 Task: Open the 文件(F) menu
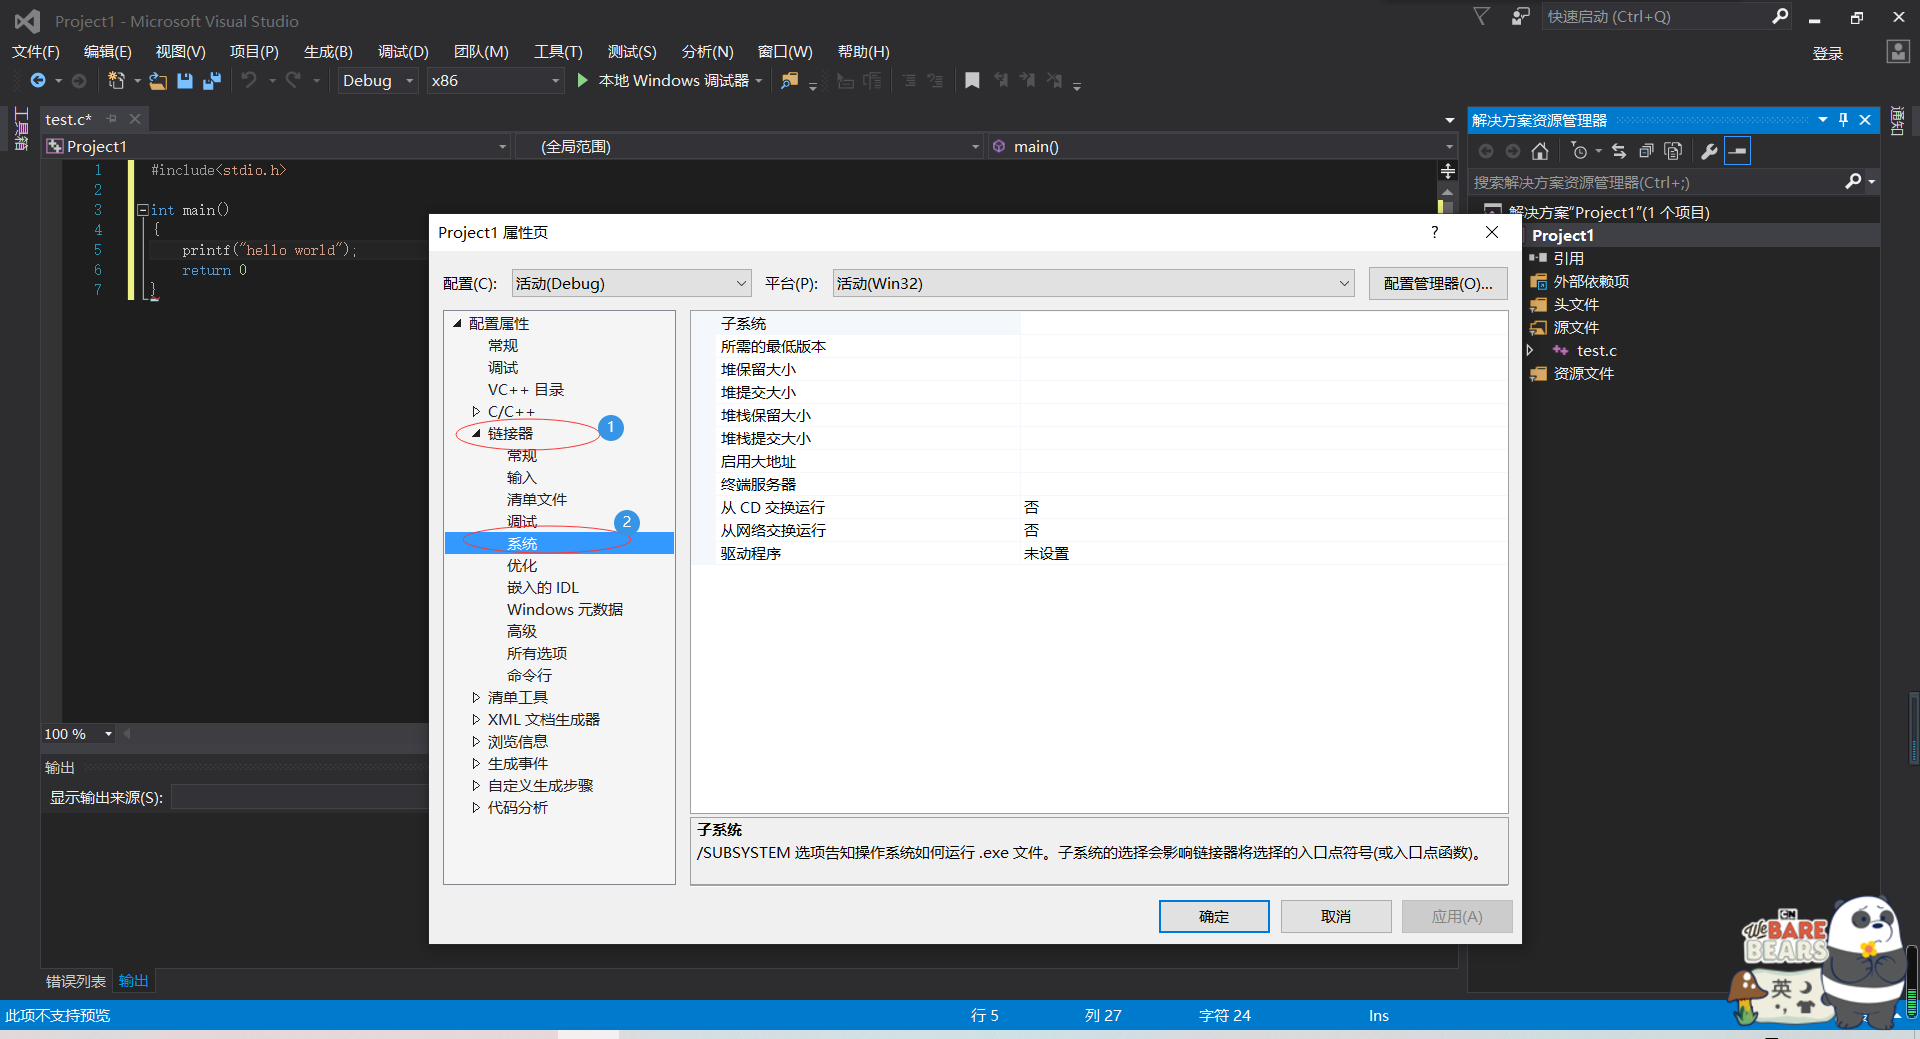coord(36,52)
